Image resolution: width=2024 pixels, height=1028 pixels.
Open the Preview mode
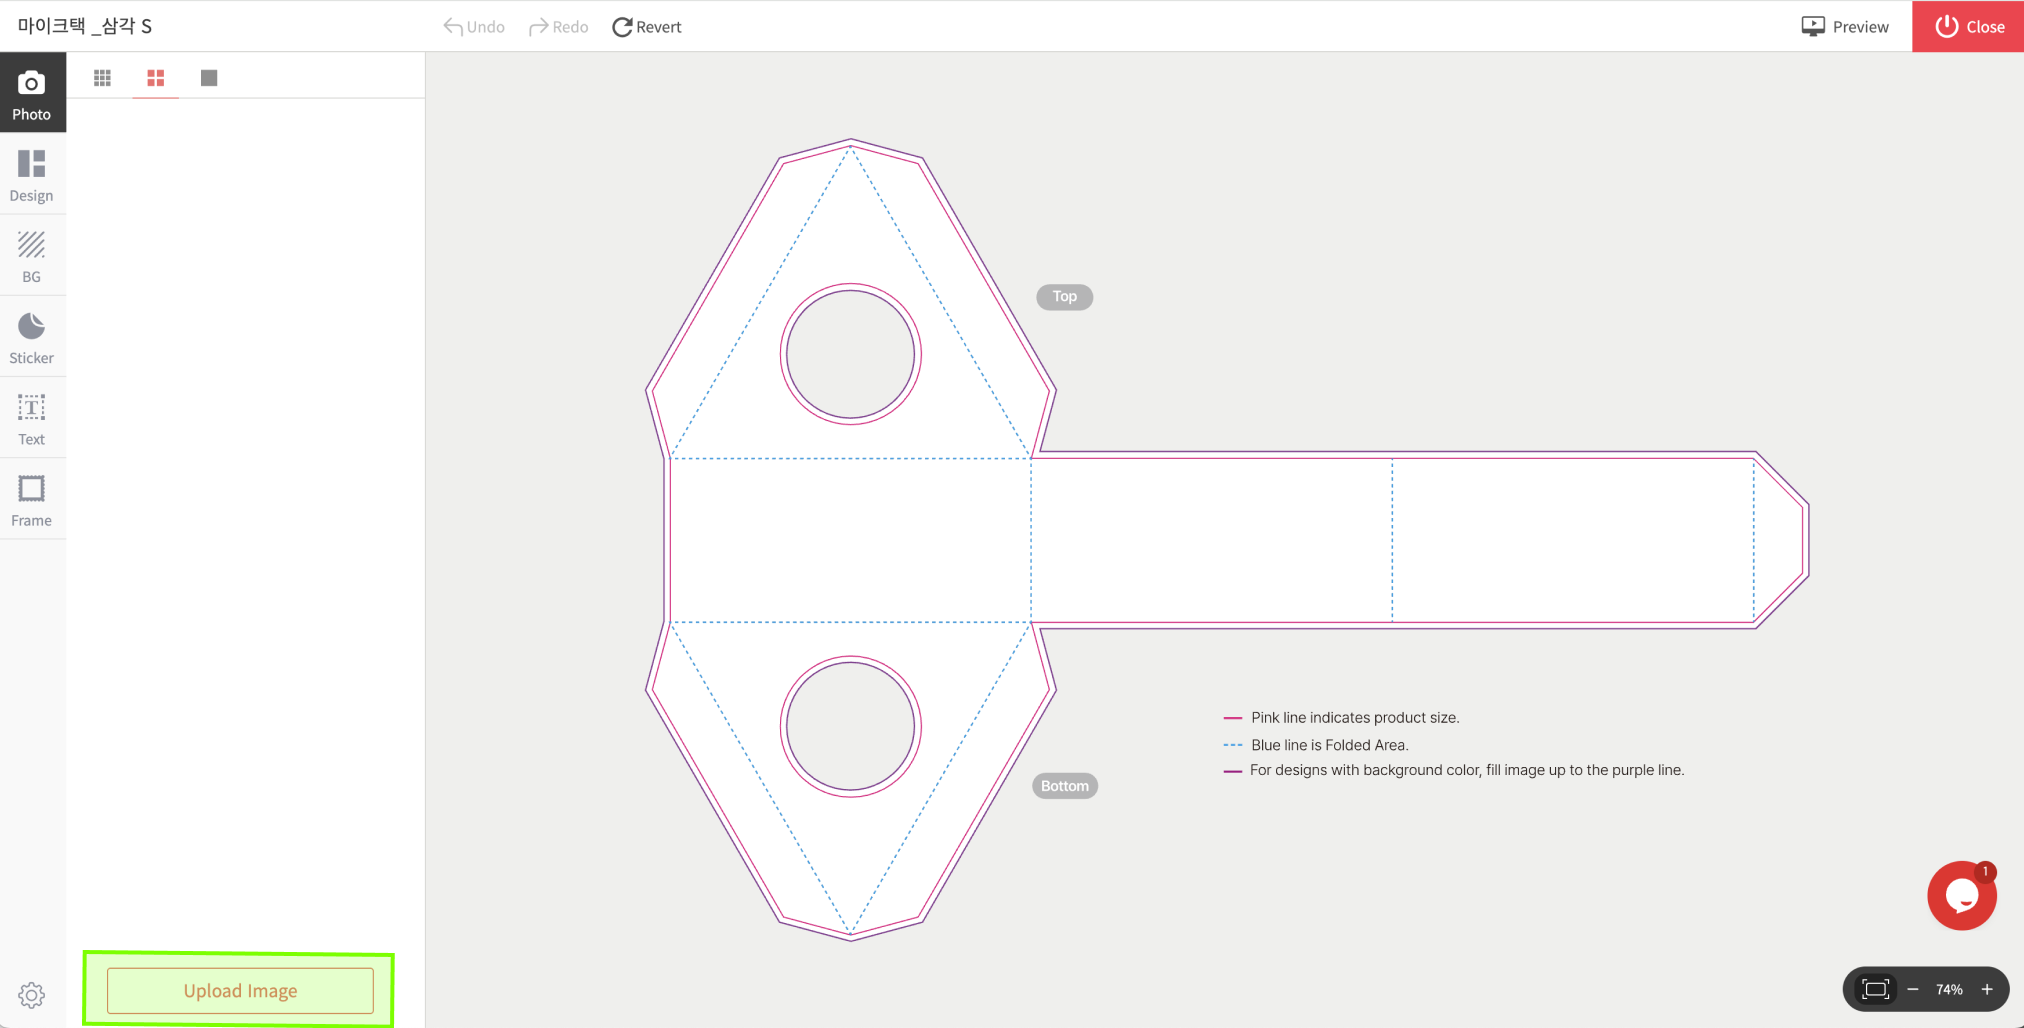(x=1845, y=27)
